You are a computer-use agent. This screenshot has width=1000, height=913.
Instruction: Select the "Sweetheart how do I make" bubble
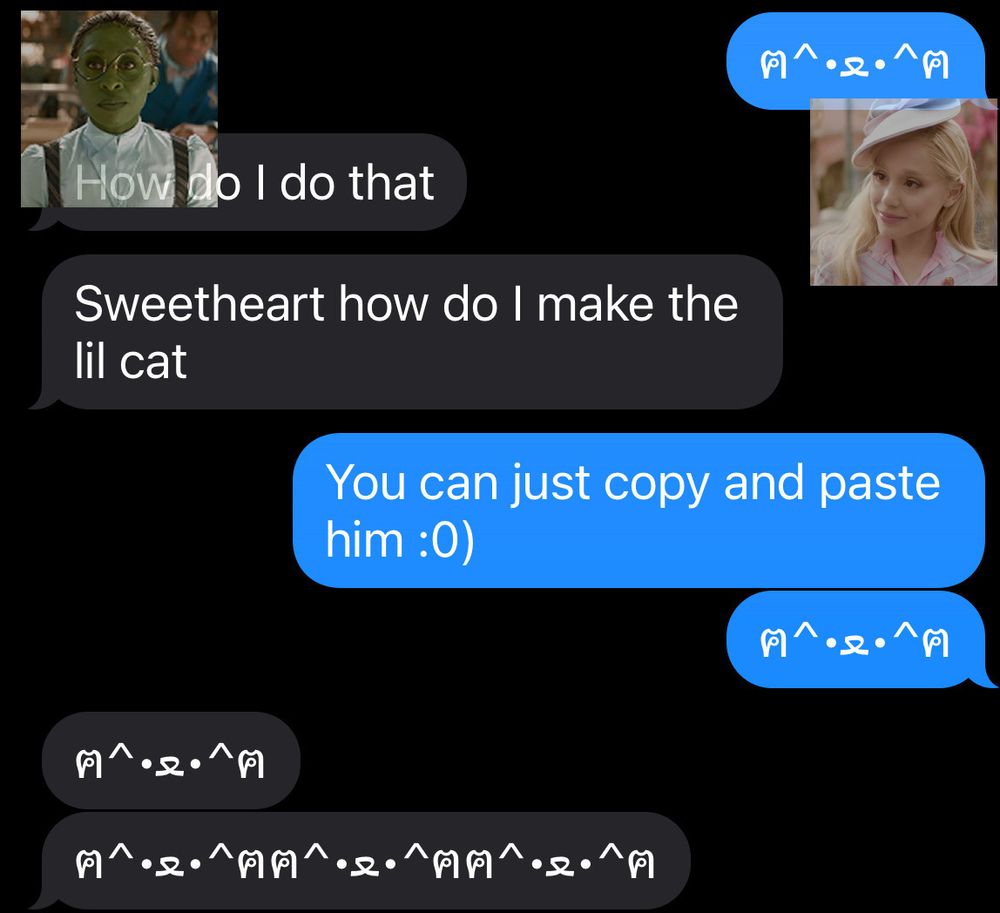coord(406,332)
